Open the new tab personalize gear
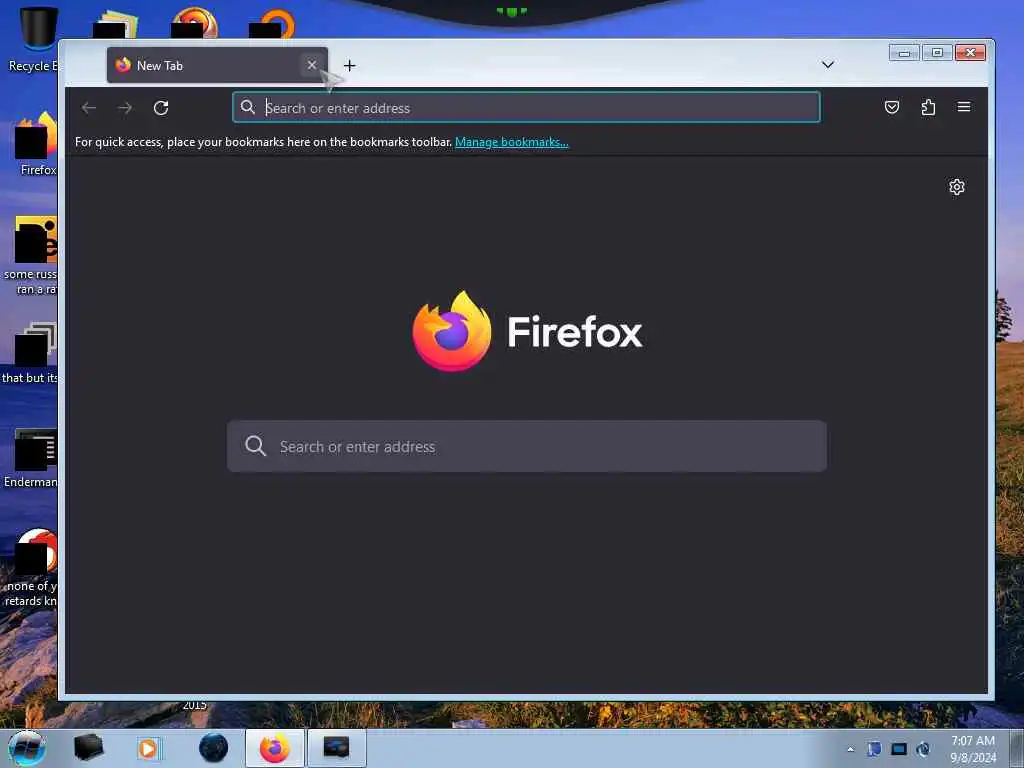The width and height of the screenshot is (1024, 768). click(957, 187)
